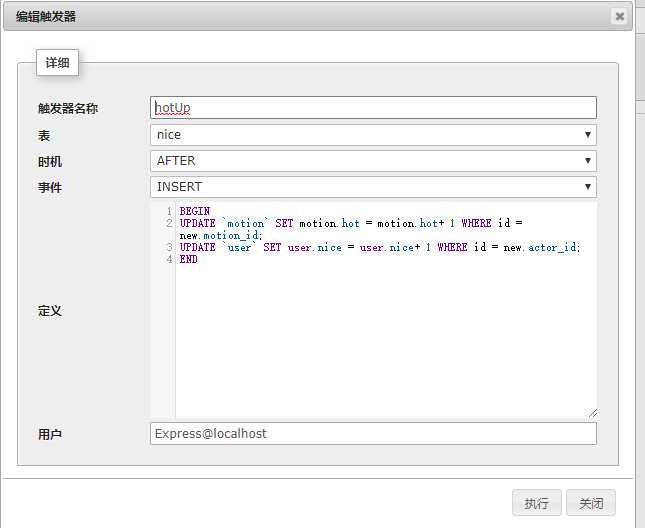Click the UPDATE `user` statement line
This screenshot has height=528, width=645.
pyautogui.click(x=380, y=248)
